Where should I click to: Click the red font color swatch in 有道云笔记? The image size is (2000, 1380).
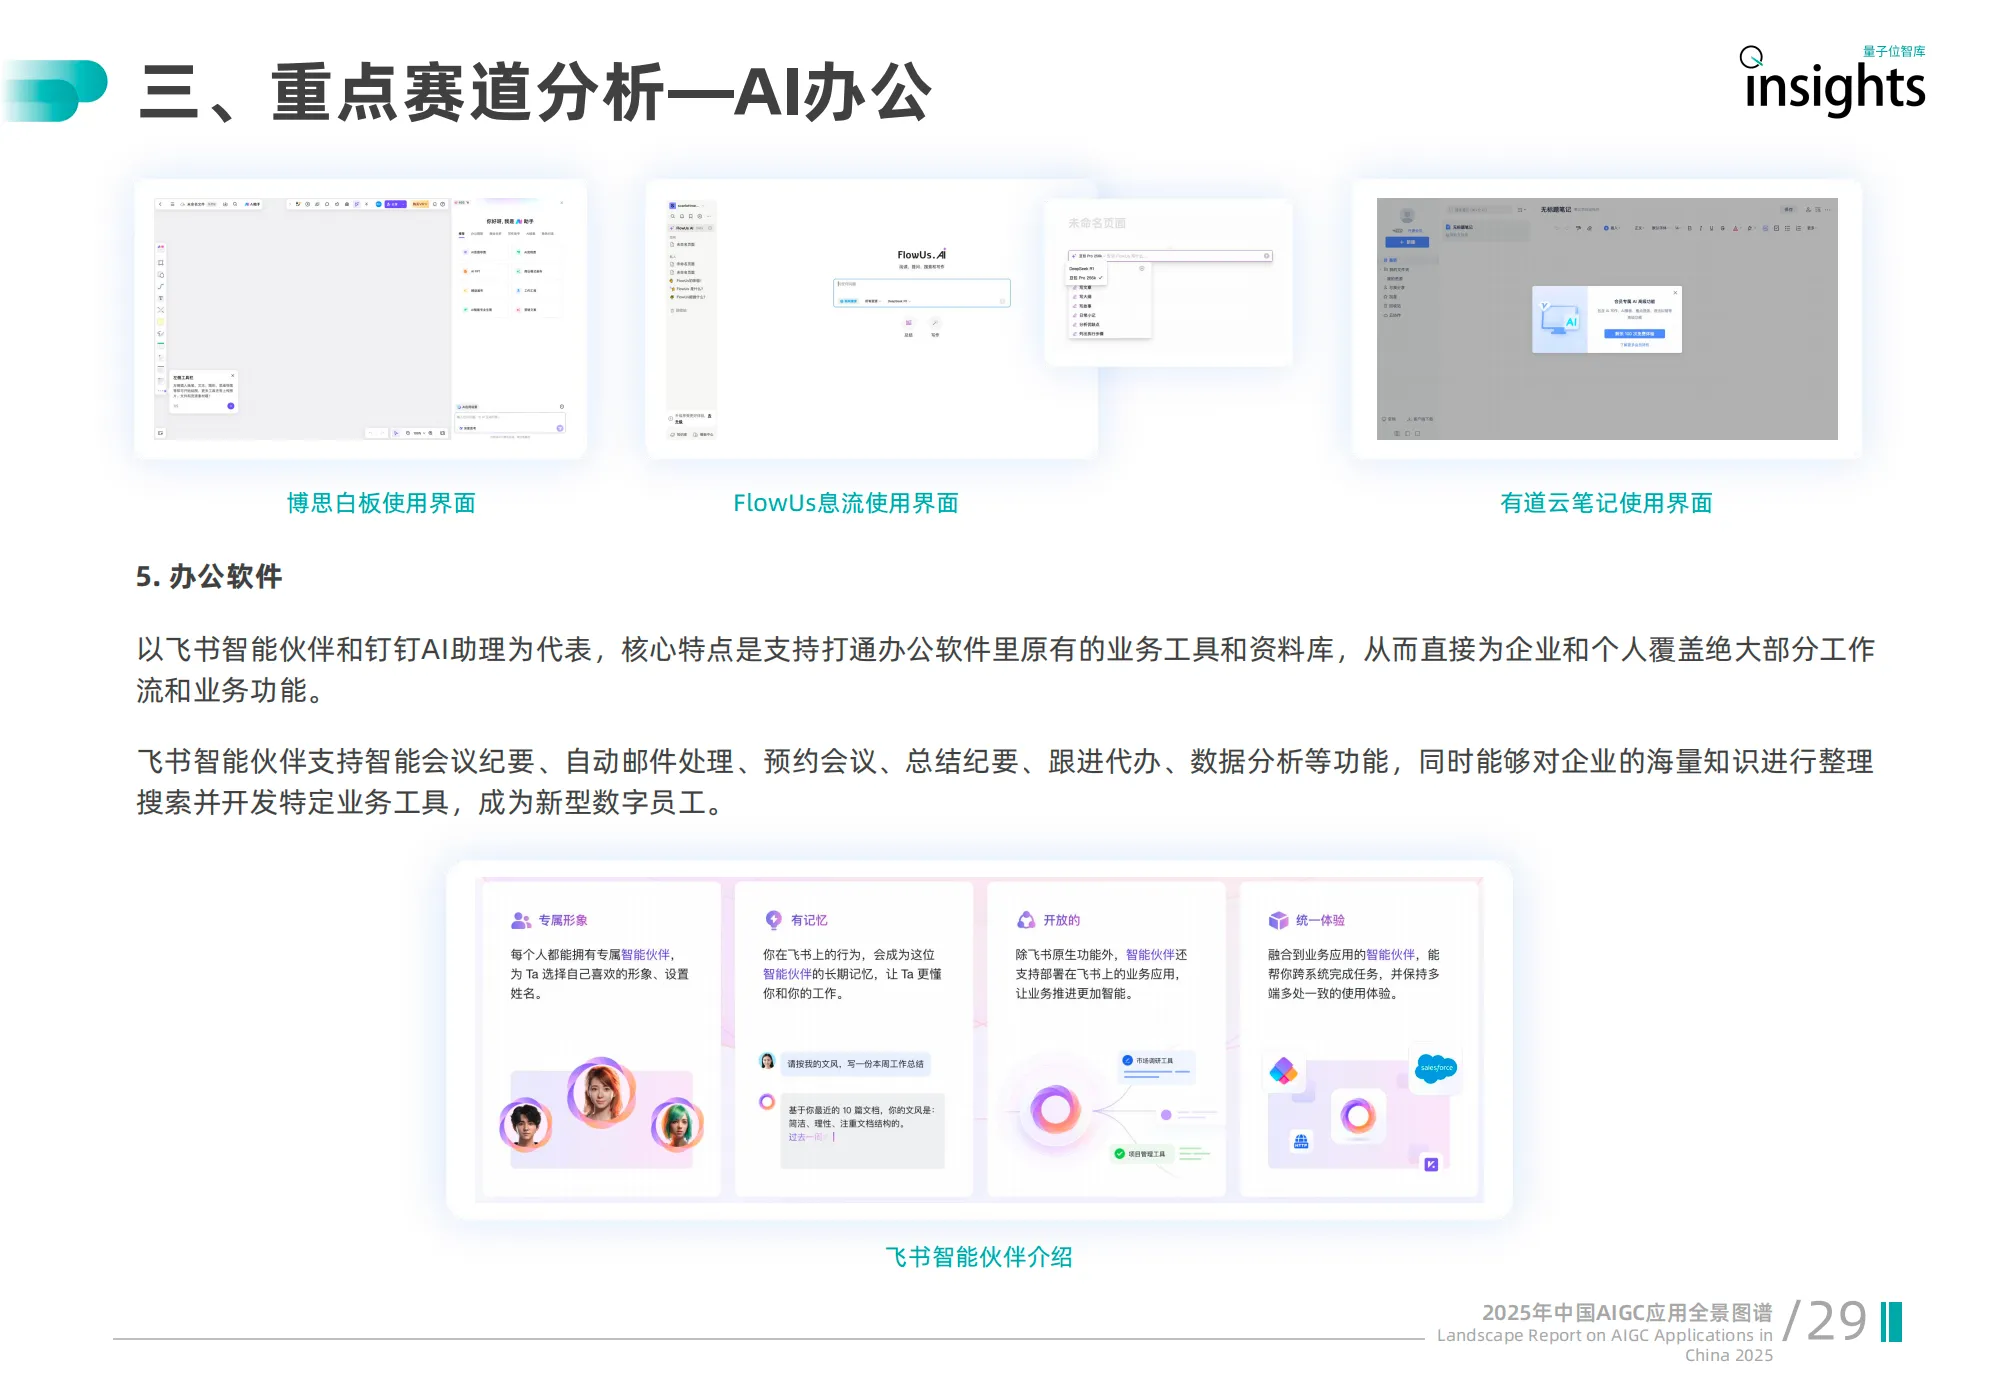click(1736, 228)
